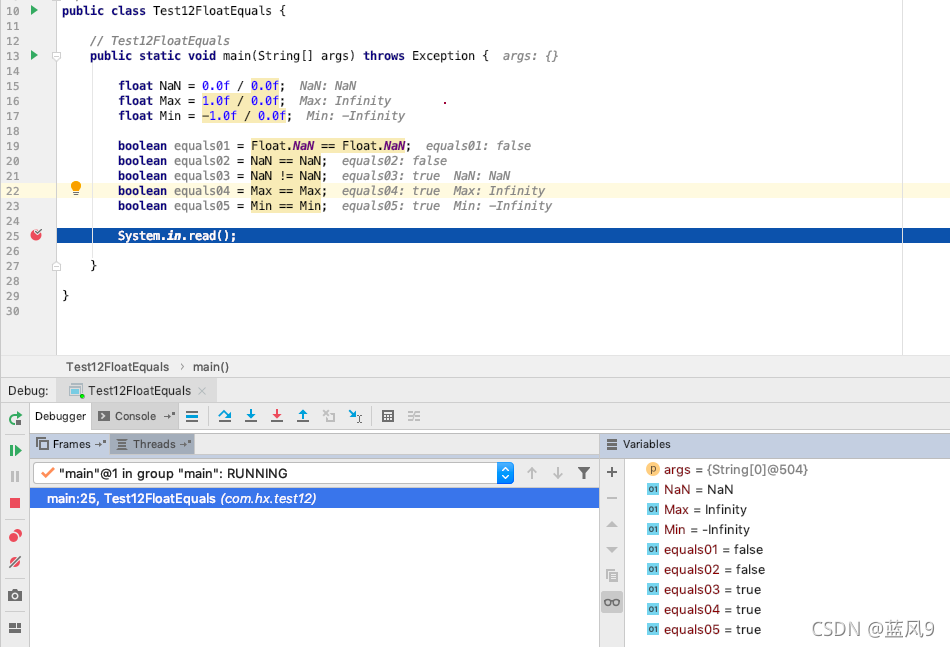Click line number 22 in the gutter
The width and height of the screenshot is (950, 647).
click(x=13, y=191)
